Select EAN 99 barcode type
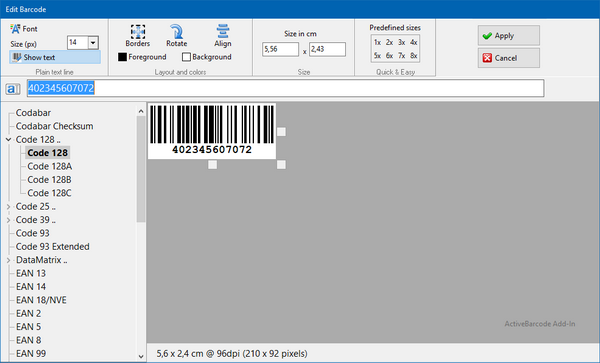Screen dimensions: 600x363 (31, 354)
